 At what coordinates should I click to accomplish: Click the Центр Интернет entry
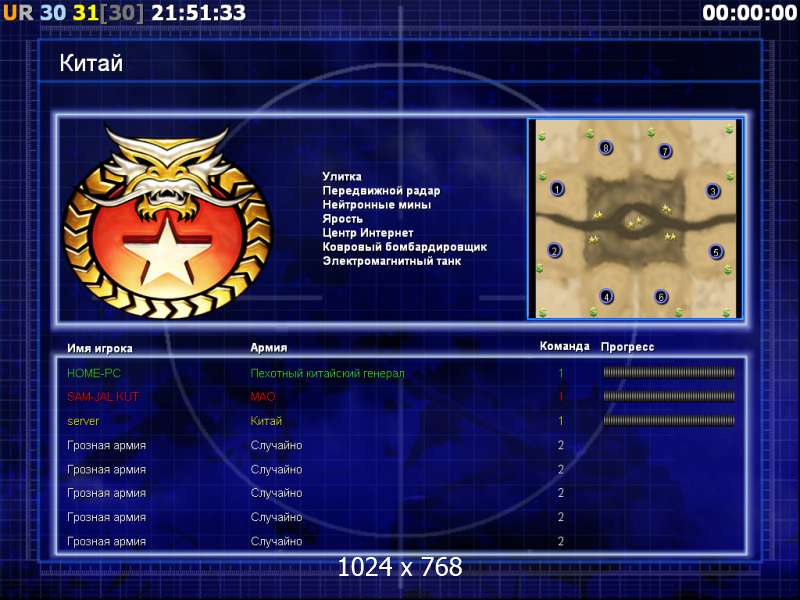point(368,233)
